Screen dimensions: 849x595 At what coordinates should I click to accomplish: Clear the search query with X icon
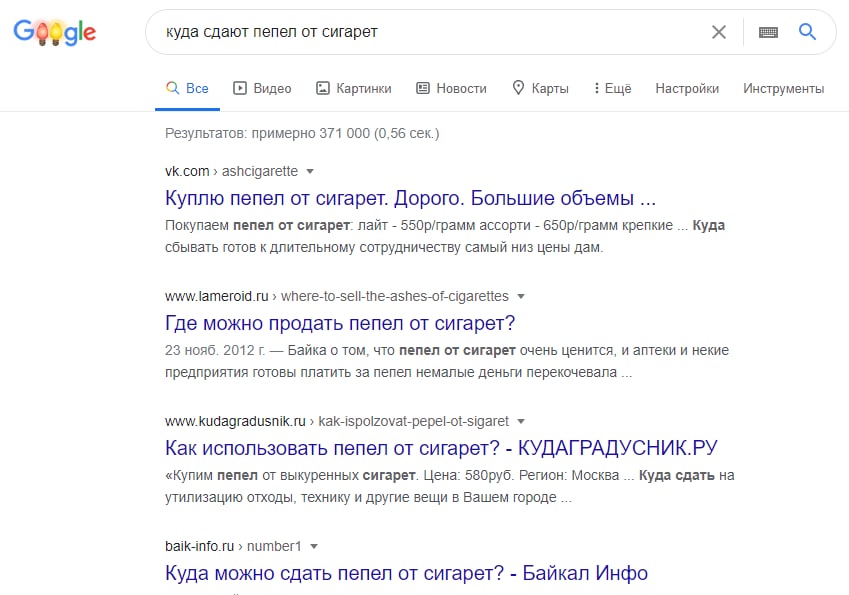click(719, 32)
